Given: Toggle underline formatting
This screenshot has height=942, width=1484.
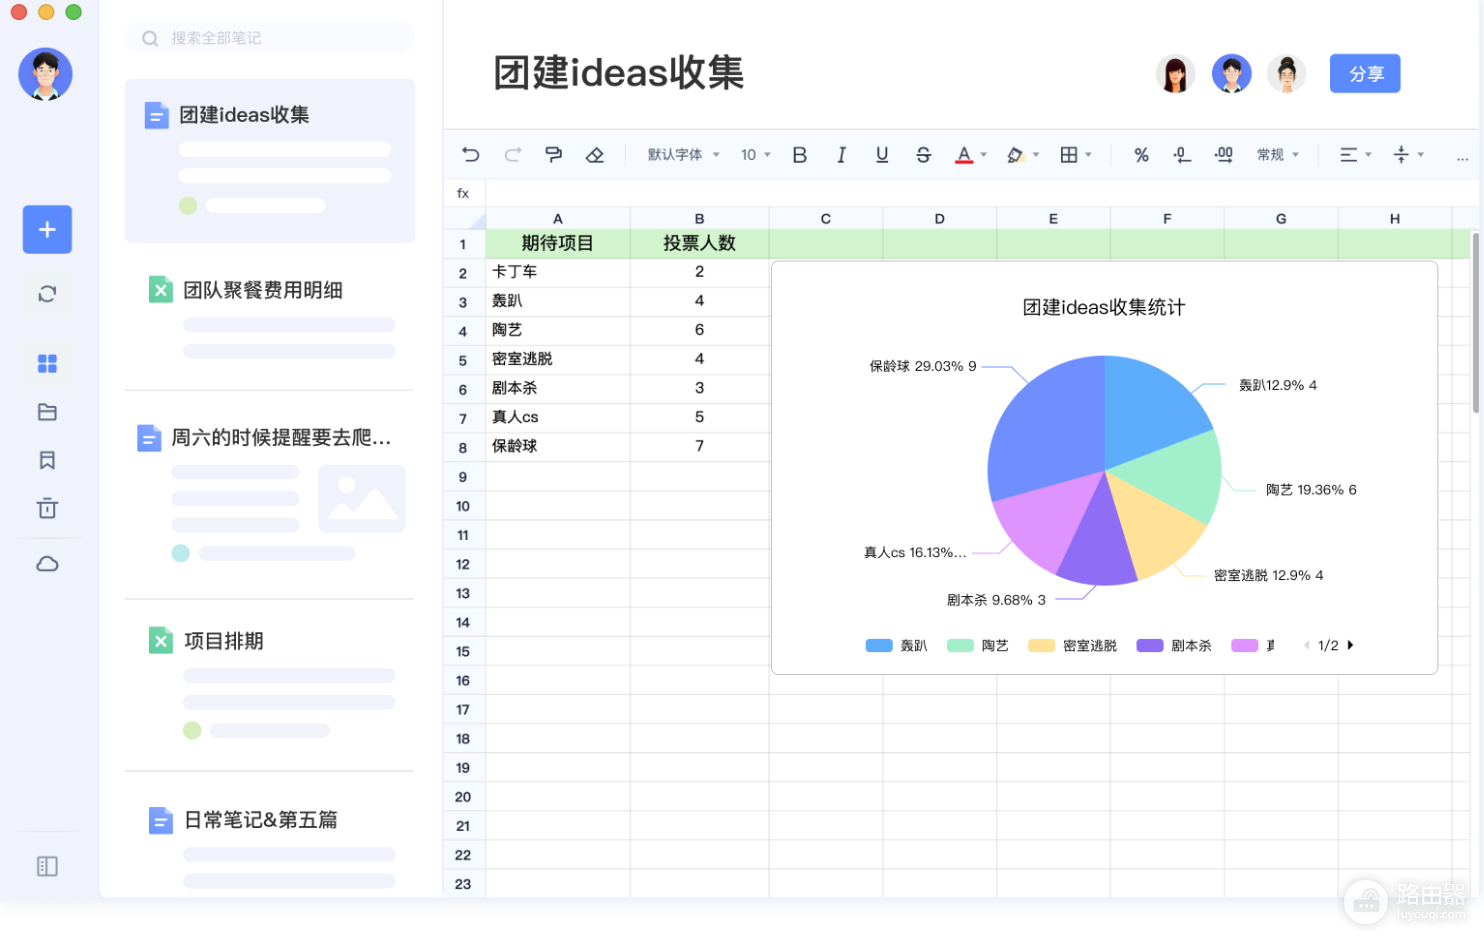Looking at the screenshot, I should (882, 155).
